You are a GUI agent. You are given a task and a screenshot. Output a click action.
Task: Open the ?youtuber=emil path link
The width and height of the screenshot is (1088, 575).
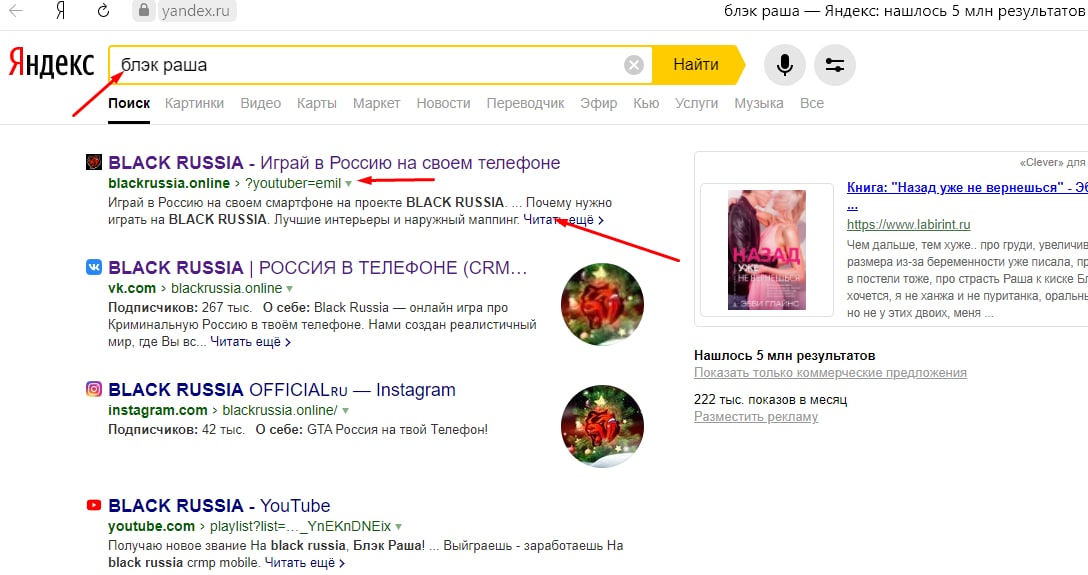[x=293, y=183]
